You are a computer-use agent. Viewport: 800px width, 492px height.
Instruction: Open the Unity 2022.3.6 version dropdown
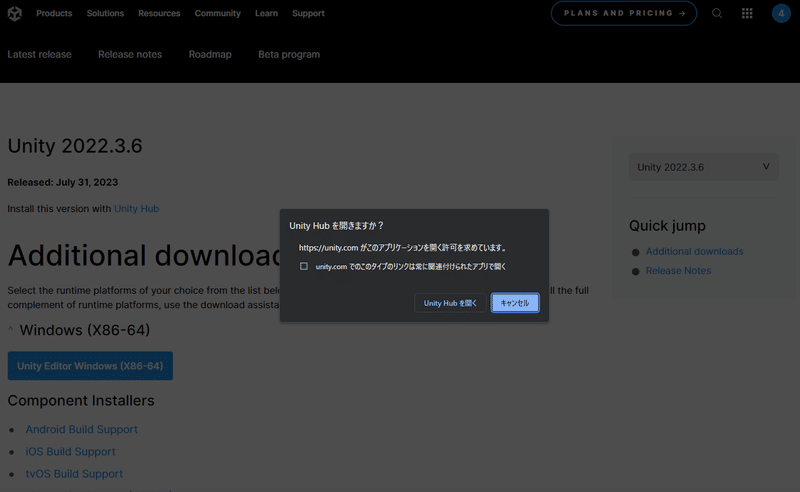click(x=704, y=167)
